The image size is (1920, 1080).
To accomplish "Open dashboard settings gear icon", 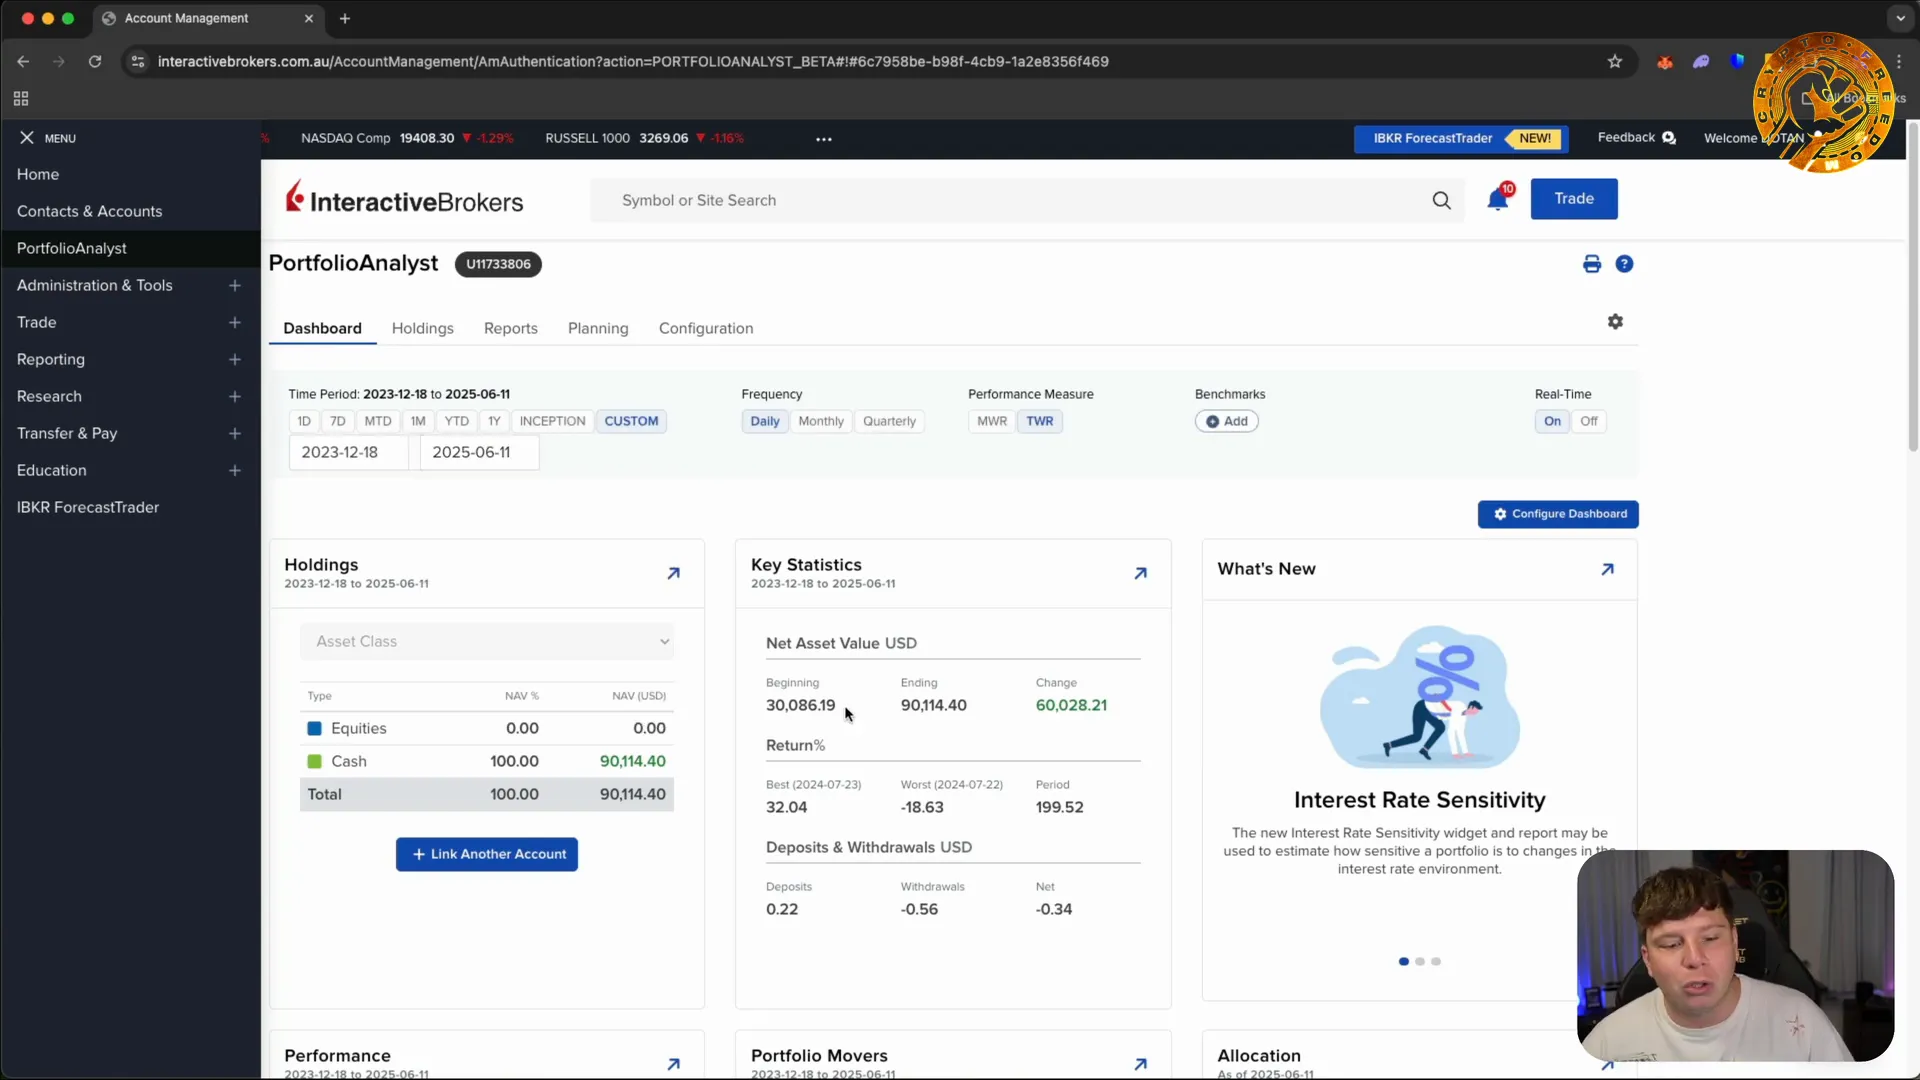I will pos(1615,321).
